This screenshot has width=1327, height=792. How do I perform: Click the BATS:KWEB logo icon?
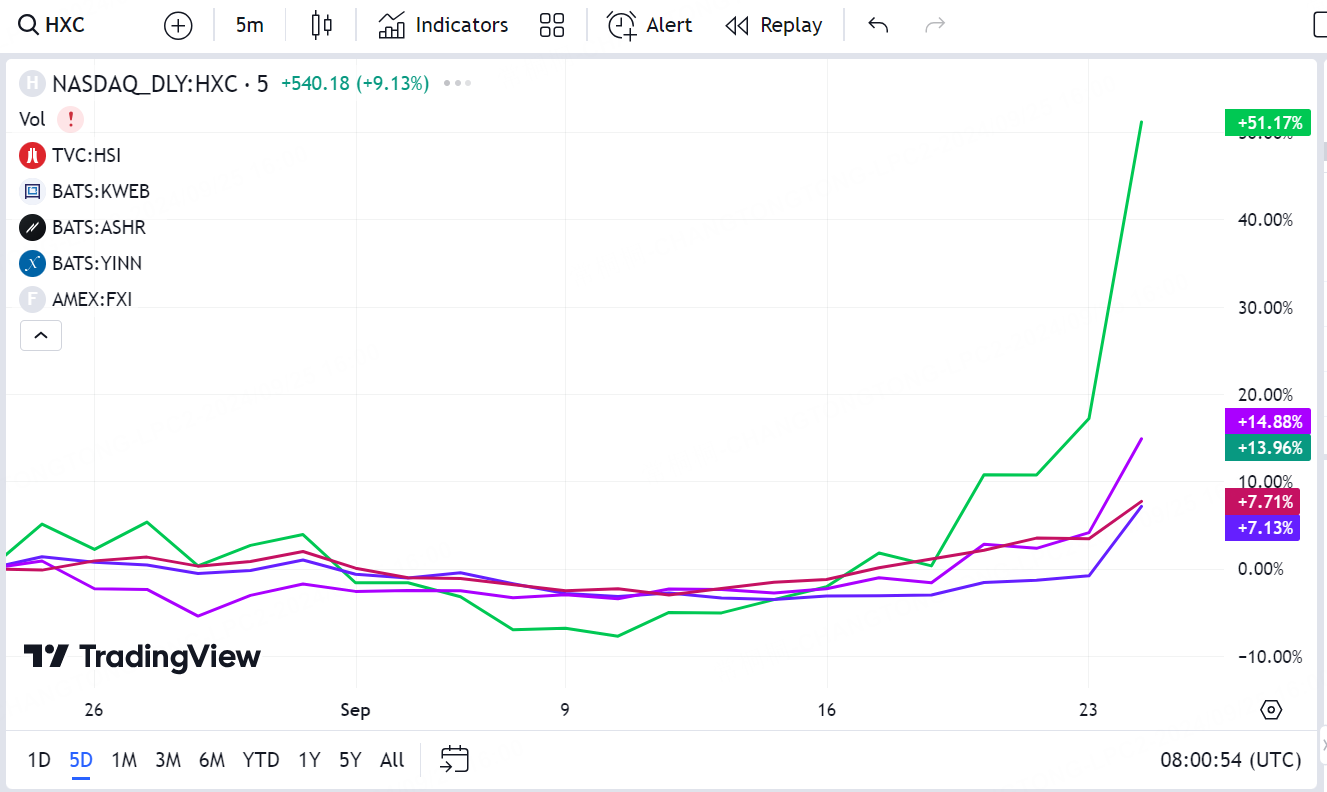coord(33,192)
